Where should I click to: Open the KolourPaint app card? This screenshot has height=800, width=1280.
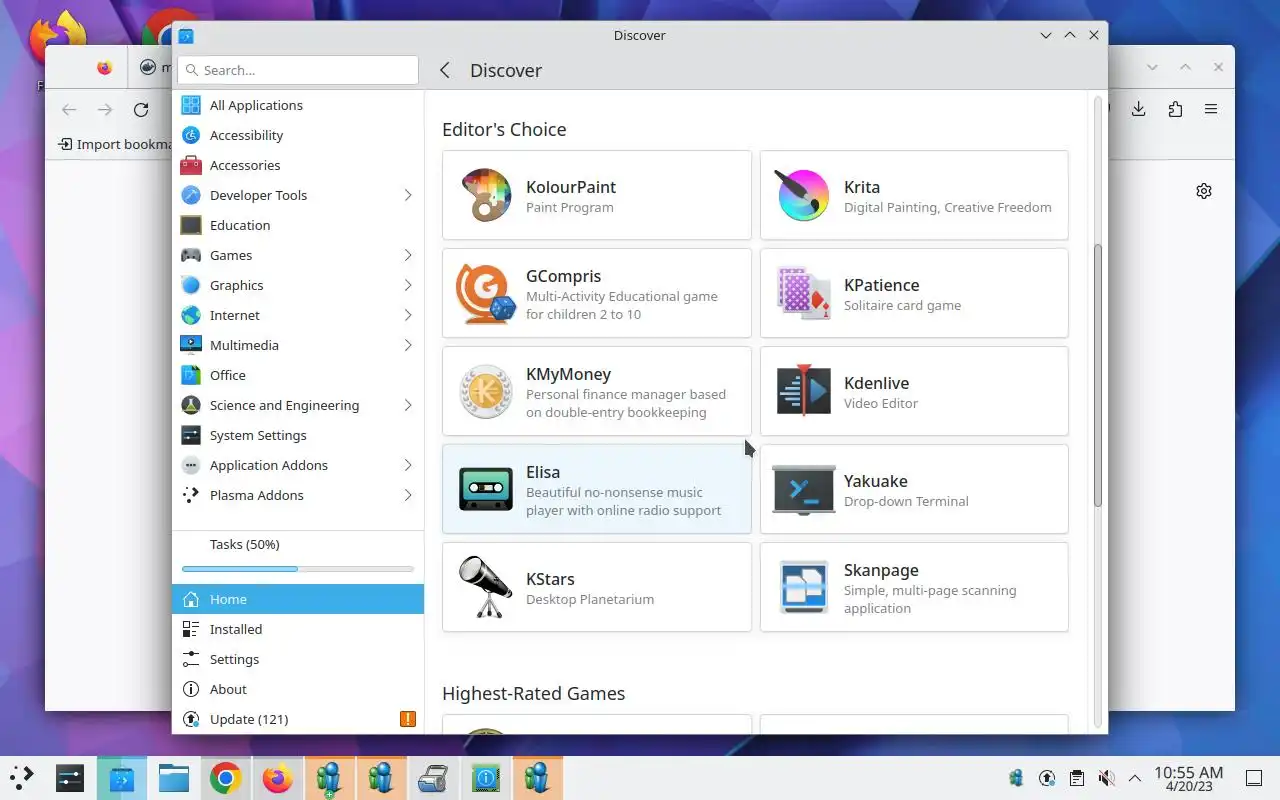click(597, 195)
